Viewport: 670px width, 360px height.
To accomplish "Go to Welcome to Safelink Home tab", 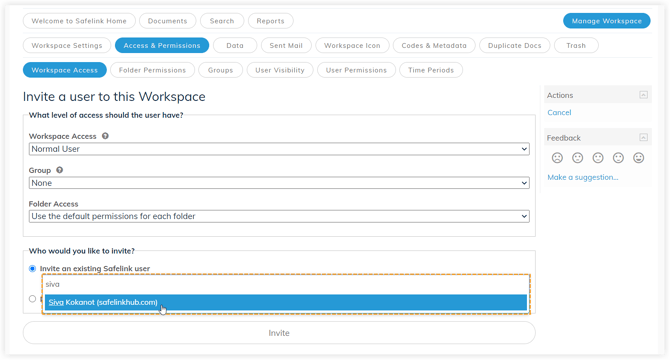I will tap(79, 21).
